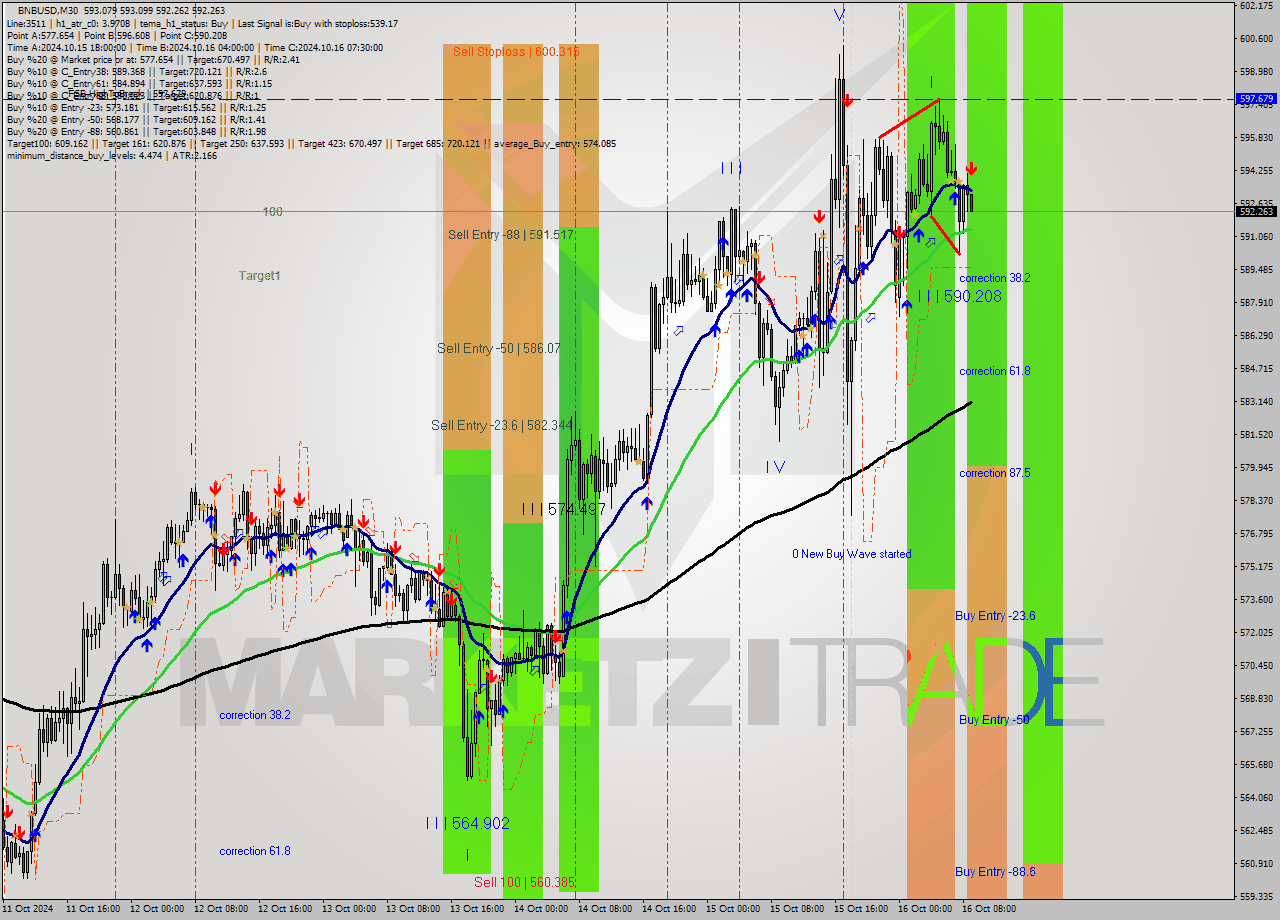The height and width of the screenshot is (920, 1280).
Task: Click the '11 Oct 2024' time label
Action: 27,909
